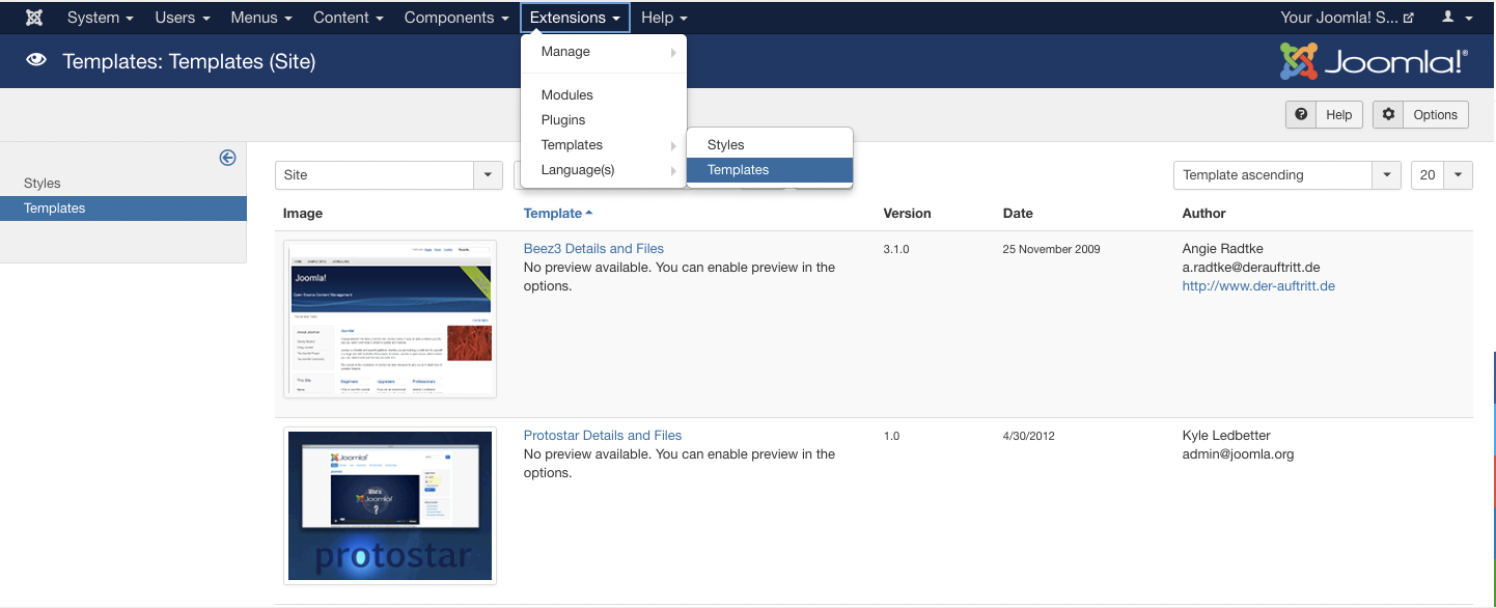1496x608 pixels.
Task: Open the System menu
Action: click(100, 17)
